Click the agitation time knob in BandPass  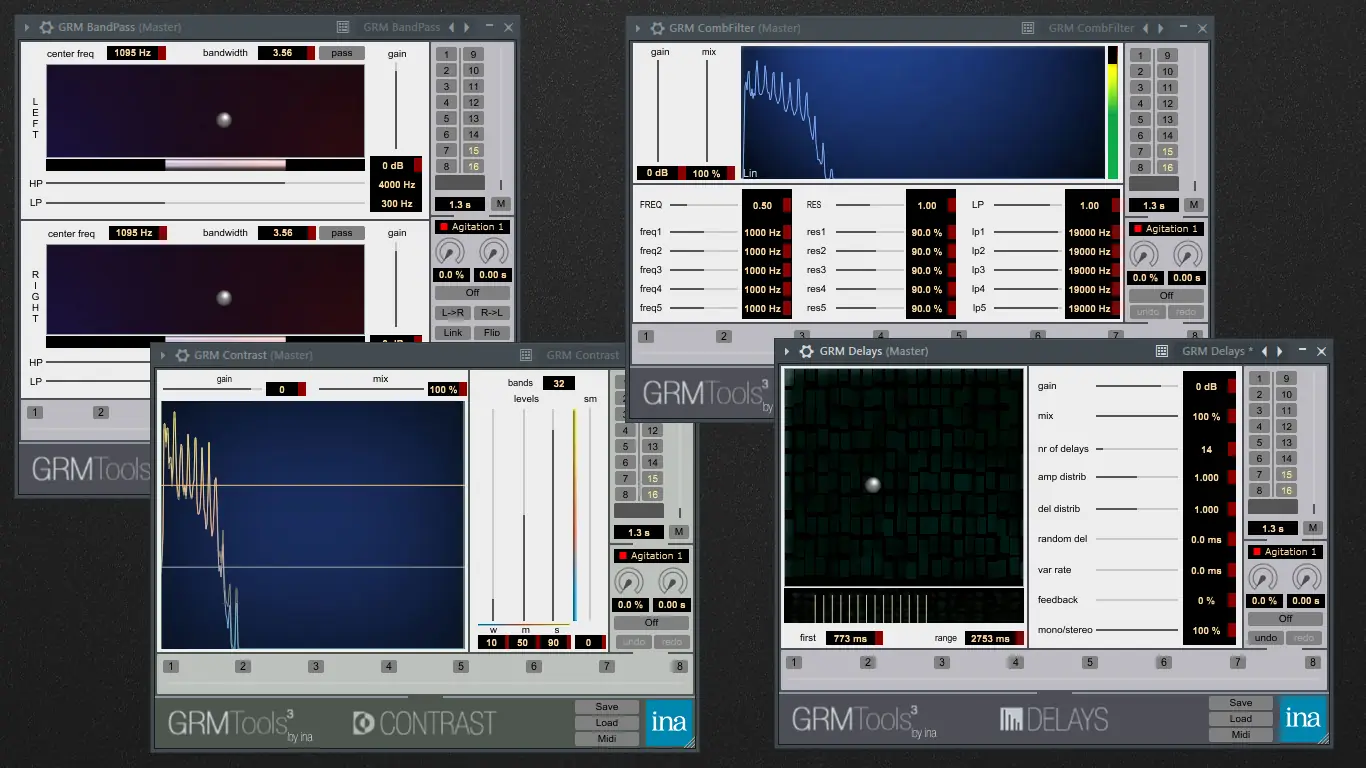tap(493, 253)
